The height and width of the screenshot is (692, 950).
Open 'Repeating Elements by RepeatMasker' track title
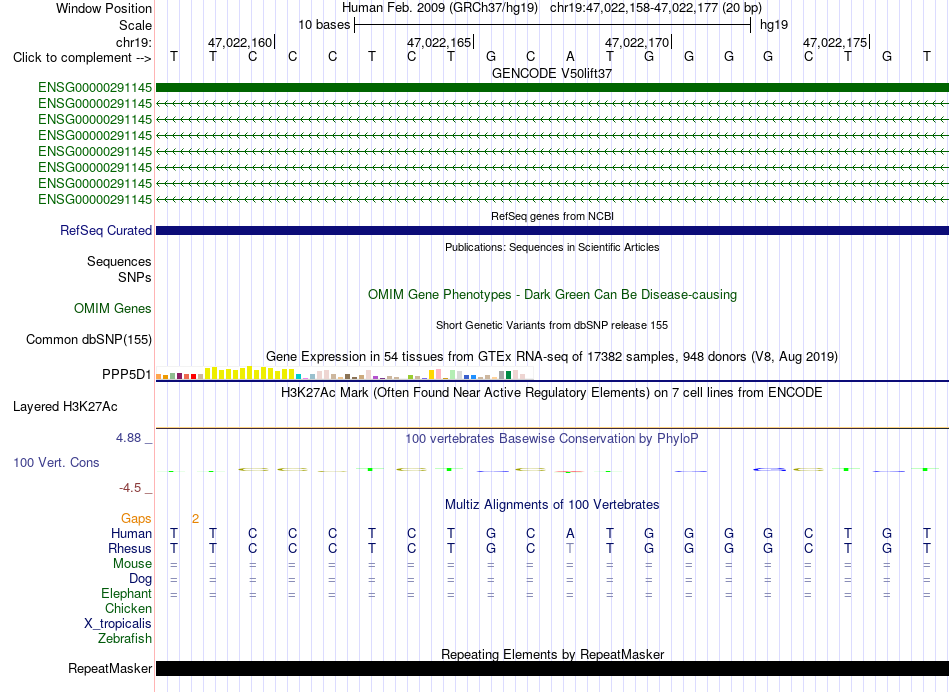552,654
